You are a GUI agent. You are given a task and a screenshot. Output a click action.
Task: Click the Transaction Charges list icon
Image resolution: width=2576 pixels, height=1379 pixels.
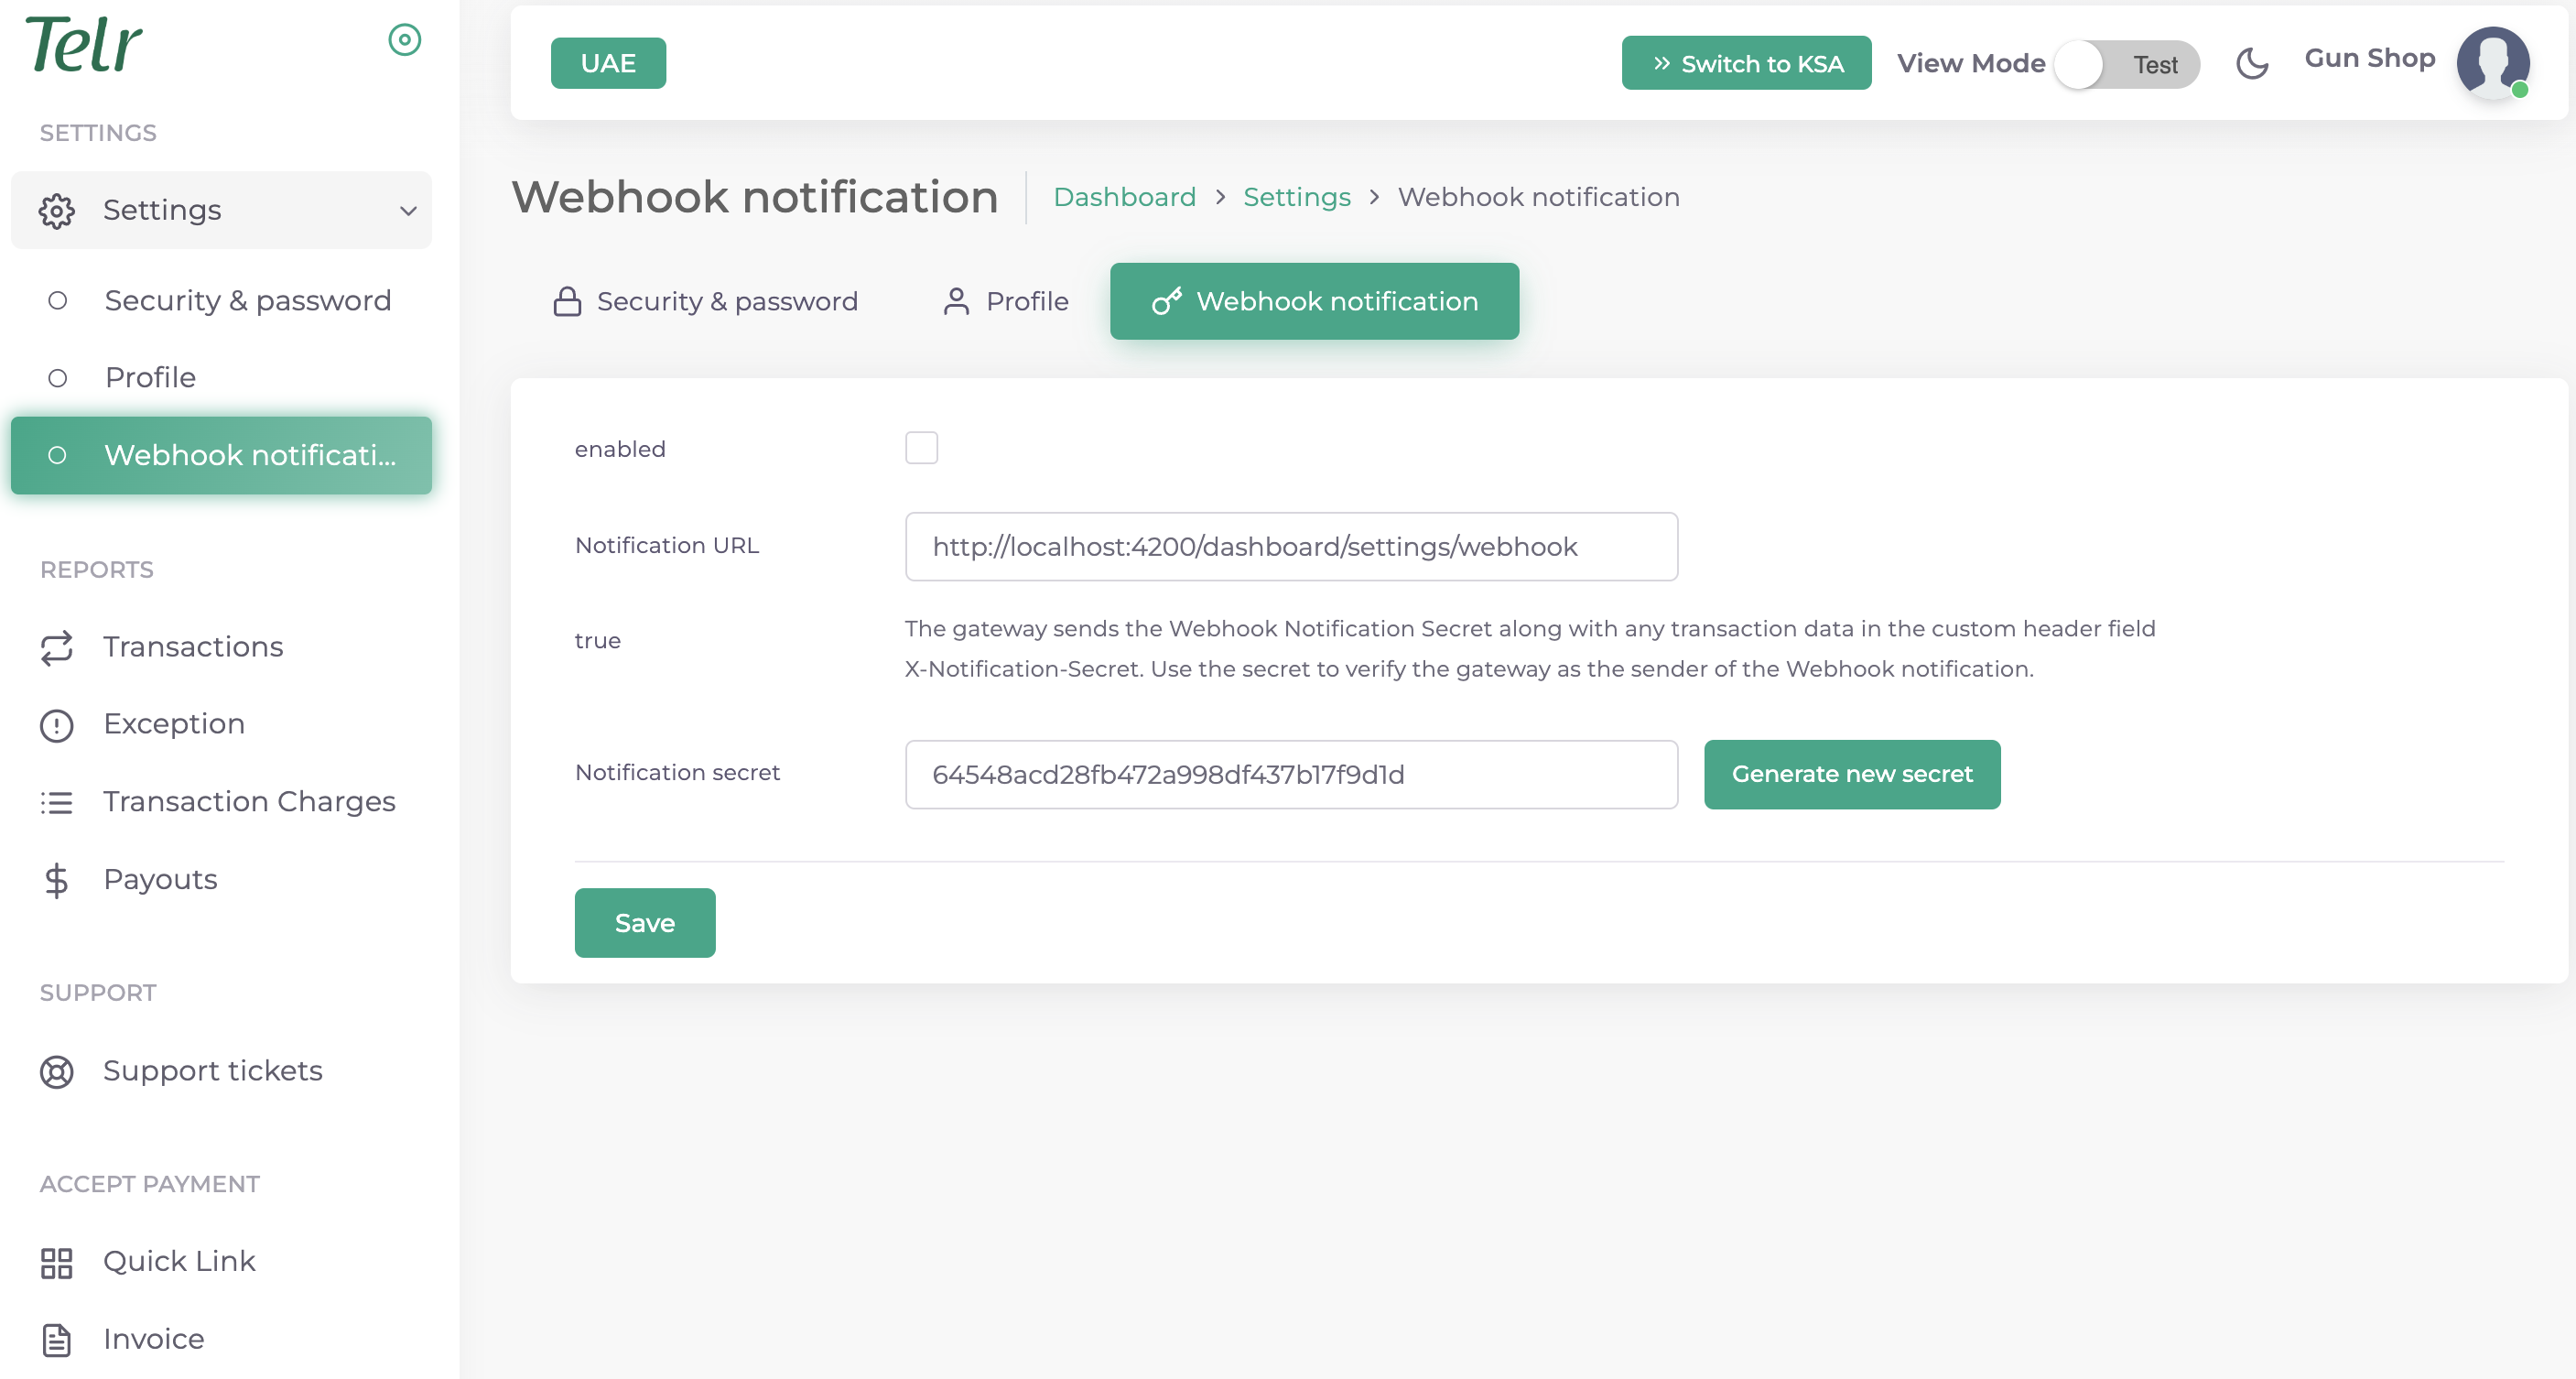pos(57,802)
